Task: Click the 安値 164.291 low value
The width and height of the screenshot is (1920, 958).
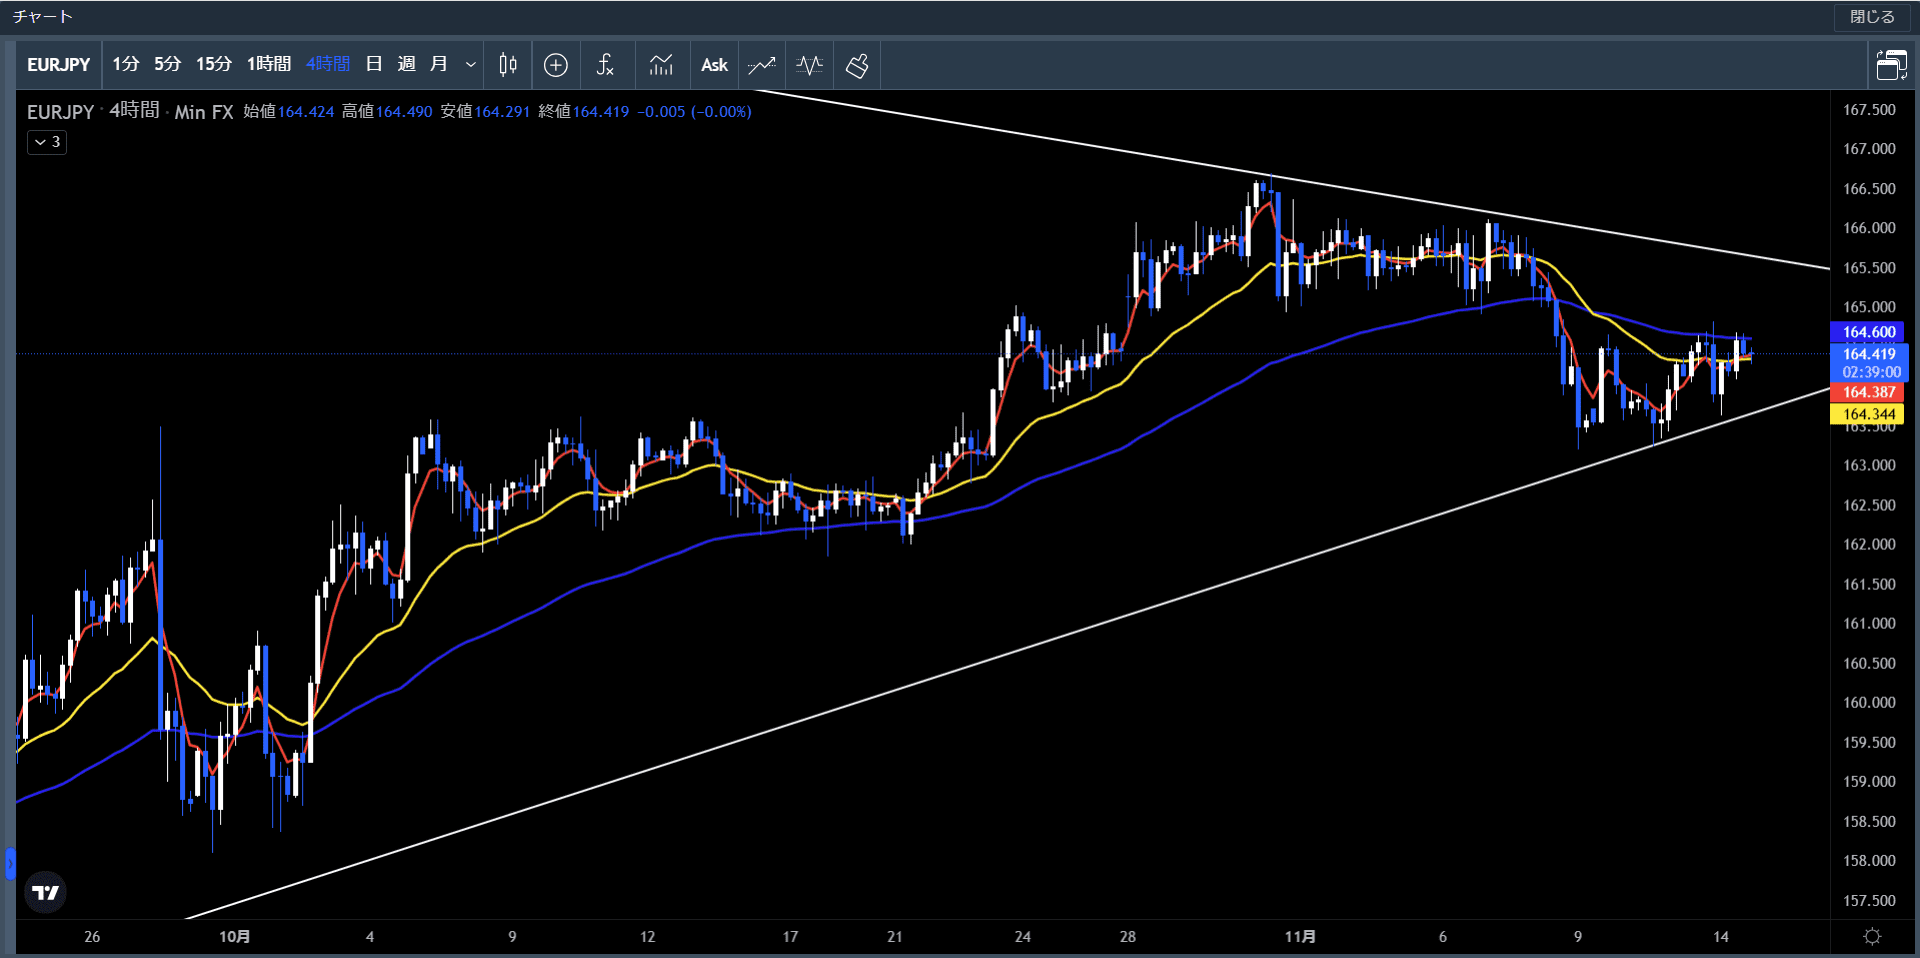Action: coord(485,111)
